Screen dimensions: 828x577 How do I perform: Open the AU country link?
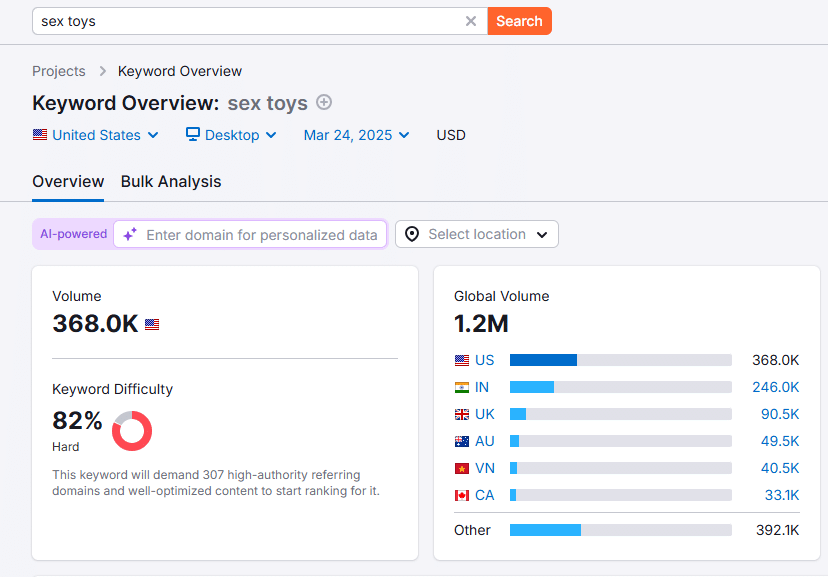click(x=485, y=441)
